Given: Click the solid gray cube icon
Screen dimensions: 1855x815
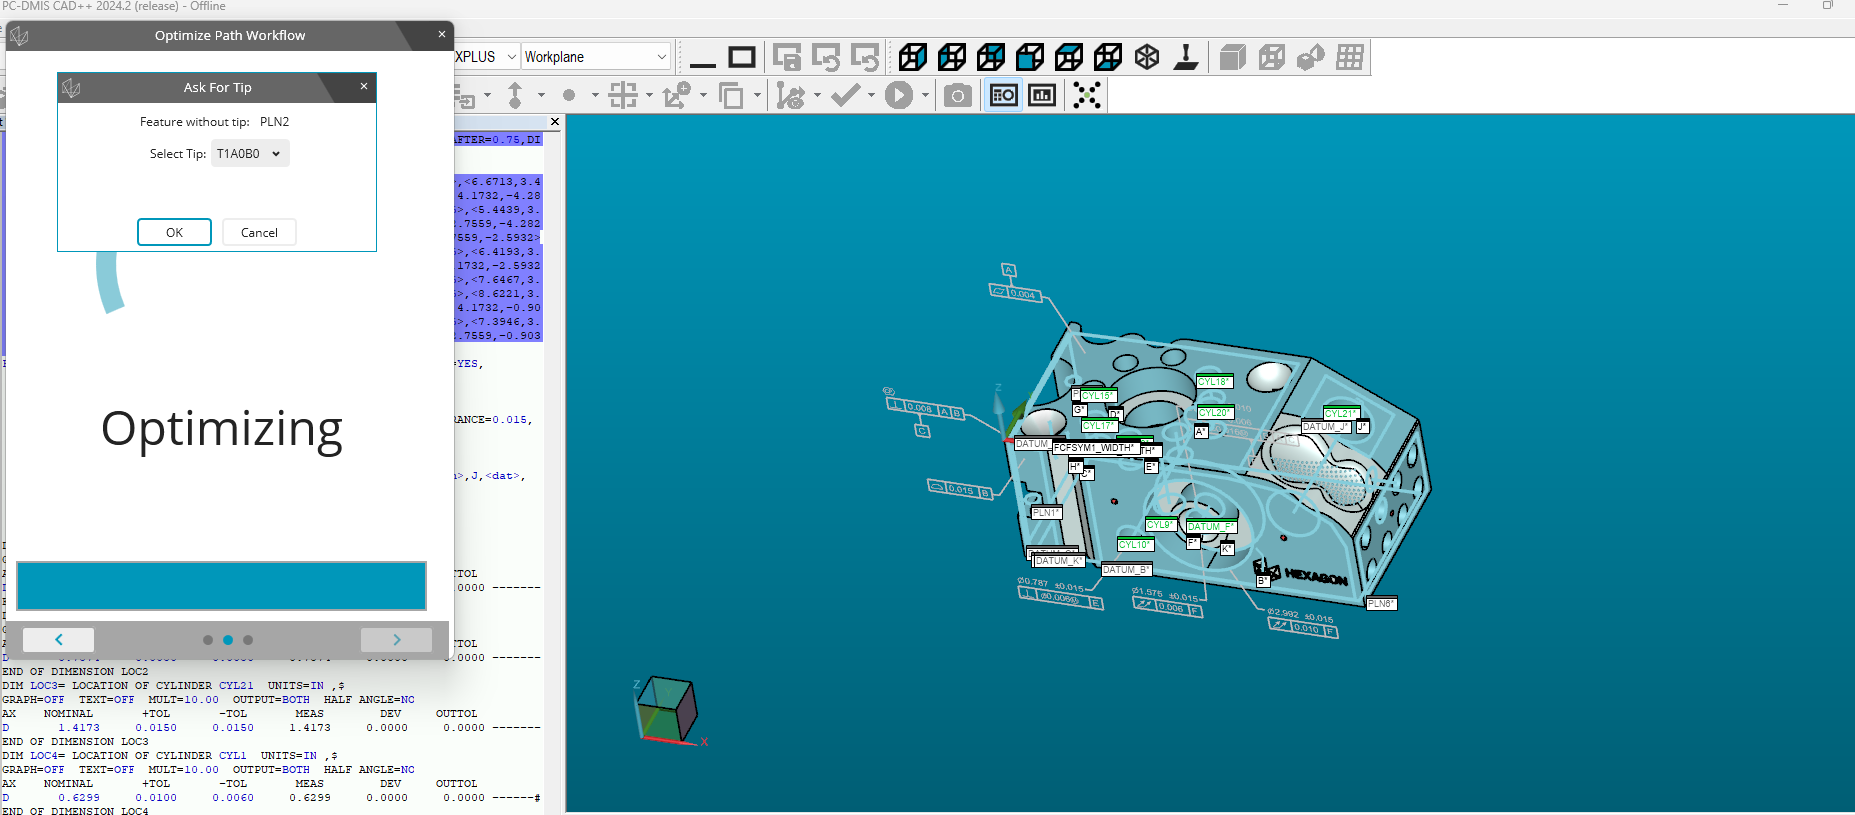Looking at the screenshot, I should [x=1232, y=57].
